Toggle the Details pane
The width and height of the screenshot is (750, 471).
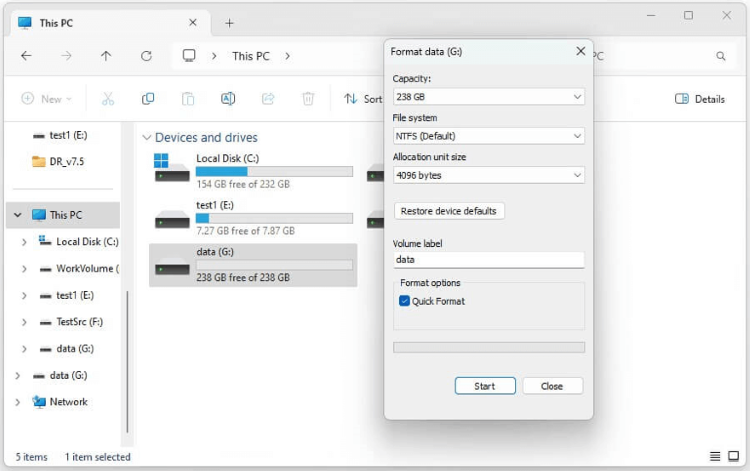tap(699, 99)
